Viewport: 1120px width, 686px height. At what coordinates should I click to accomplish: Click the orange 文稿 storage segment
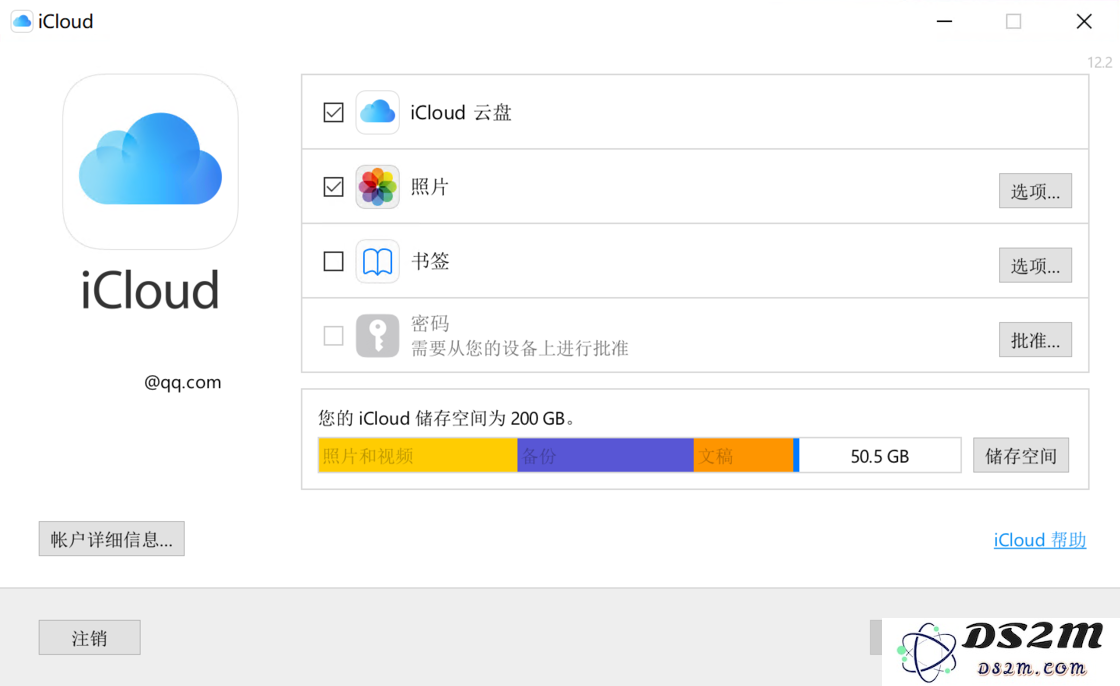pos(744,455)
